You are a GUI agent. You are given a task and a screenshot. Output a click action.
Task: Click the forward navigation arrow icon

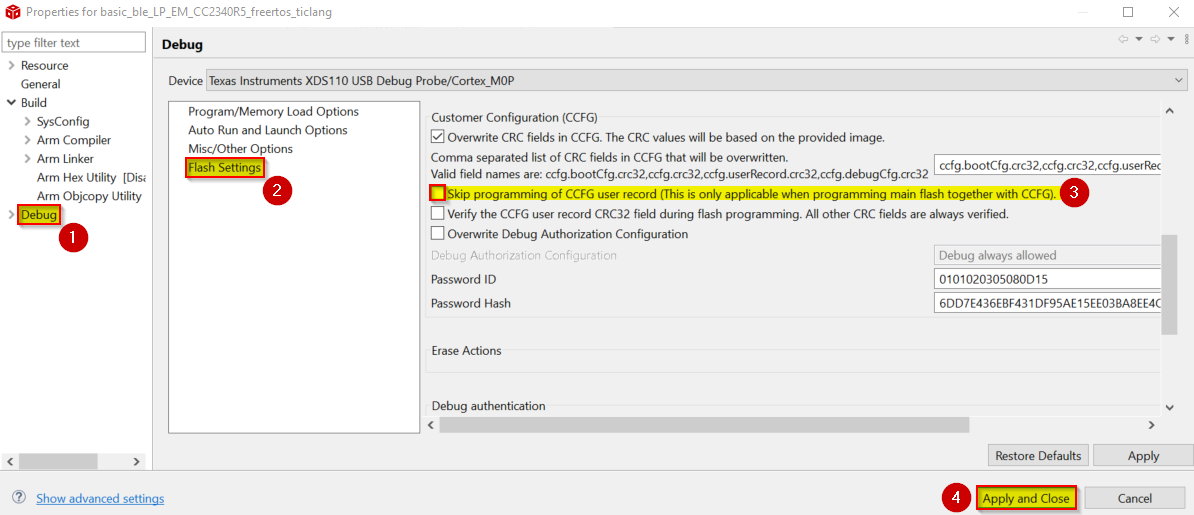[1155, 39]
